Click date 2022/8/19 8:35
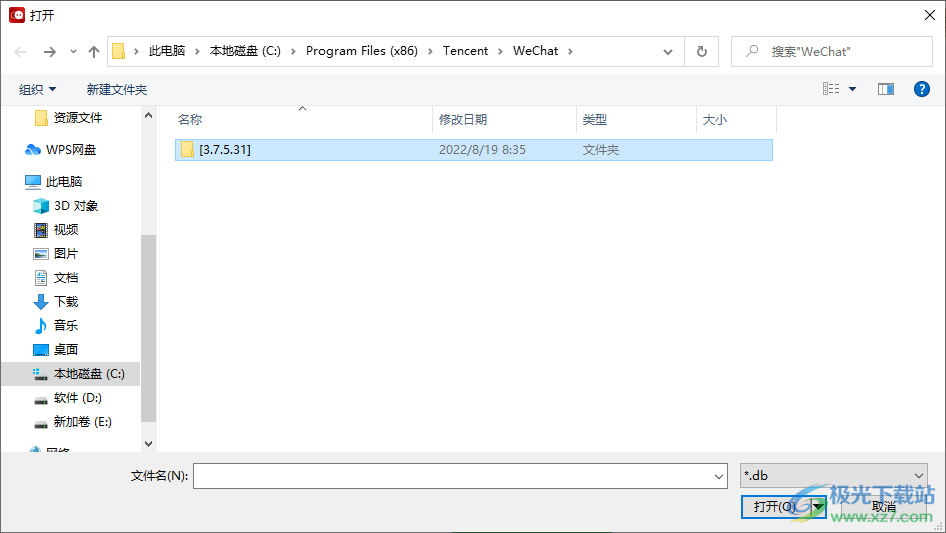Screen dimensions: 946x533 point(482,150)
